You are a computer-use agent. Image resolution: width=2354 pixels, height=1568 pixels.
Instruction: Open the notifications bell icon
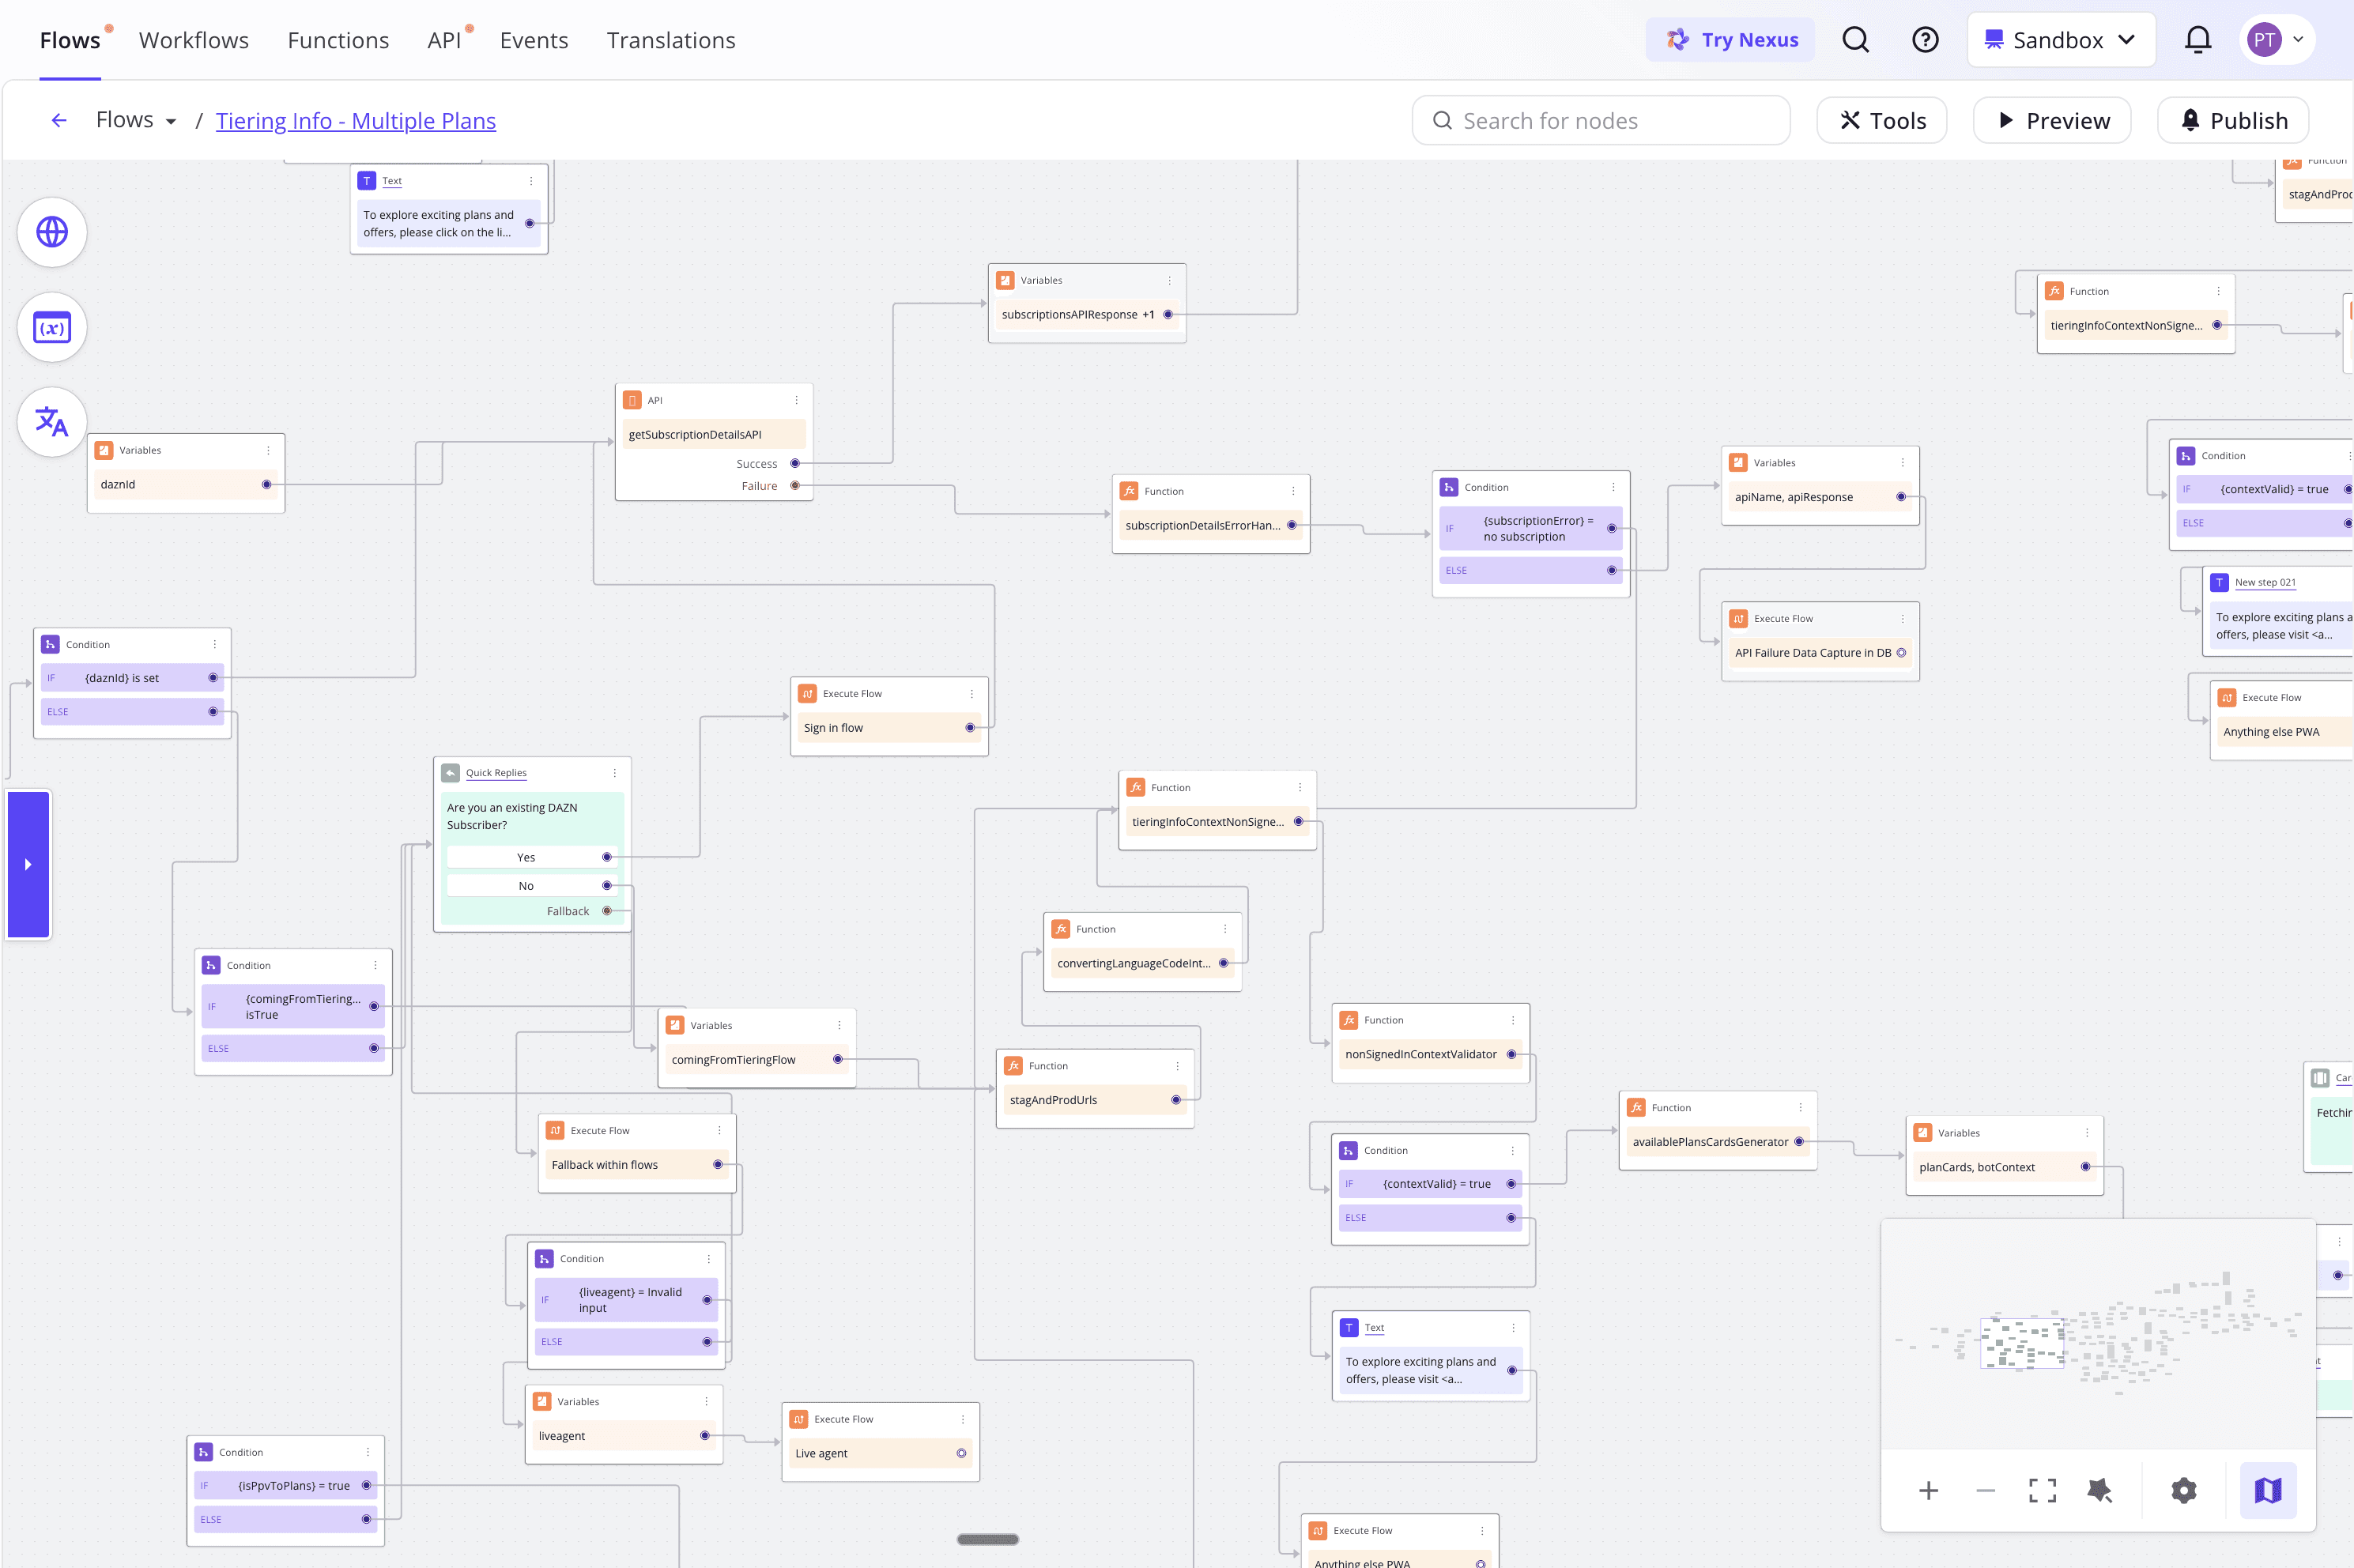[2197, 40]
